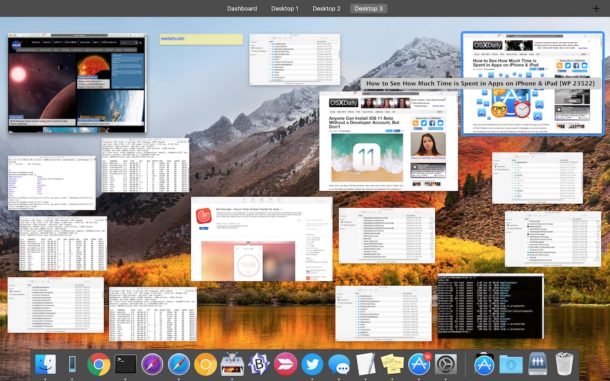Image resolution: width=610 pixels, height=381 pixels.
Task: Open Finder from the Dock
Action: tap(45, 364)
